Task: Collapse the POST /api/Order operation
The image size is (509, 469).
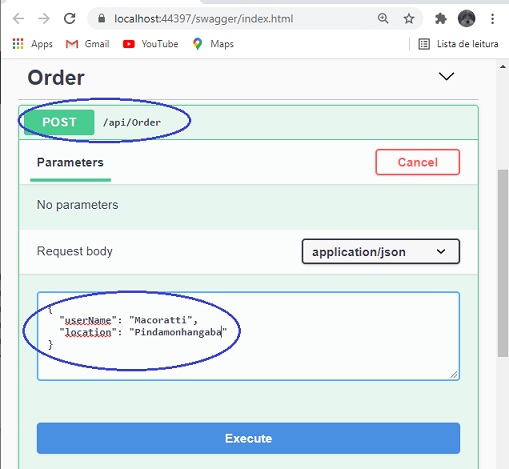Action: click(x=248, y=122)
